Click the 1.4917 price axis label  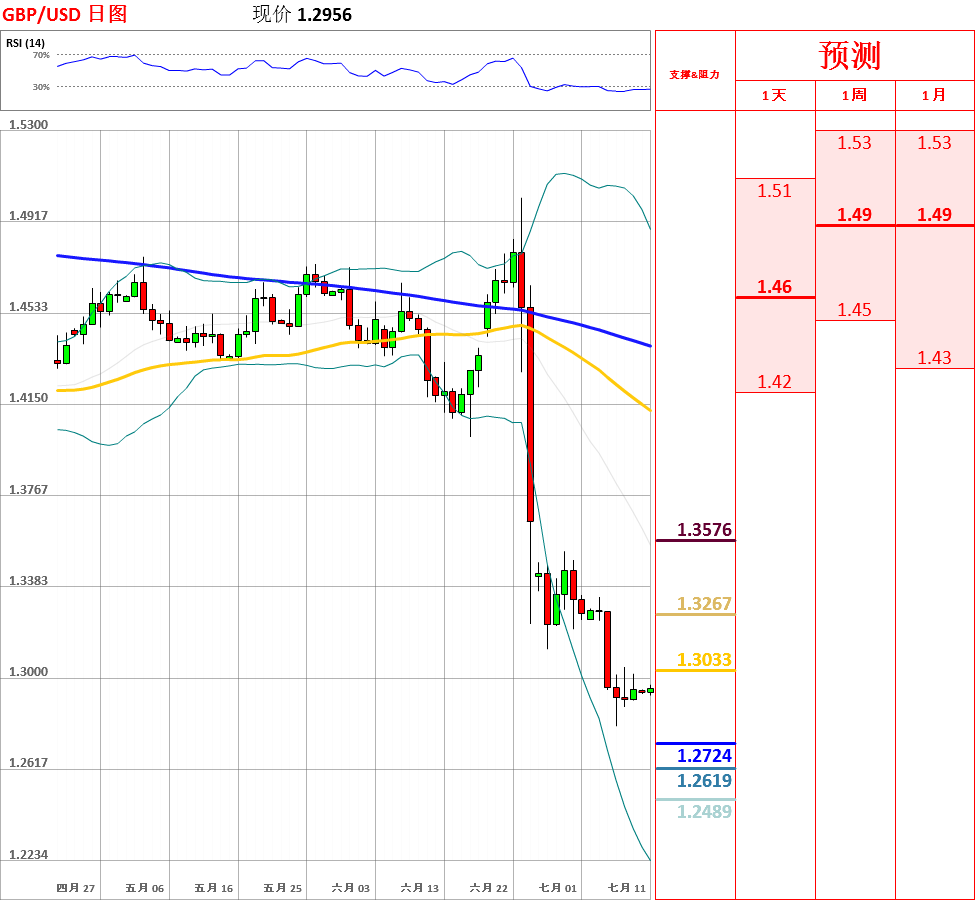(x=29, y=216)
